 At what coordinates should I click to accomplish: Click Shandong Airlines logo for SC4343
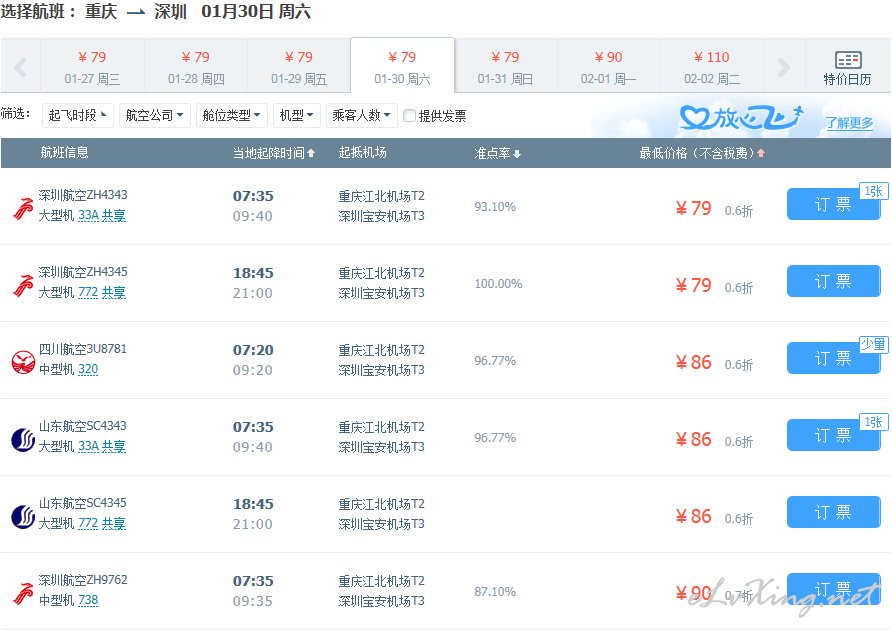[x=23, y=439]
